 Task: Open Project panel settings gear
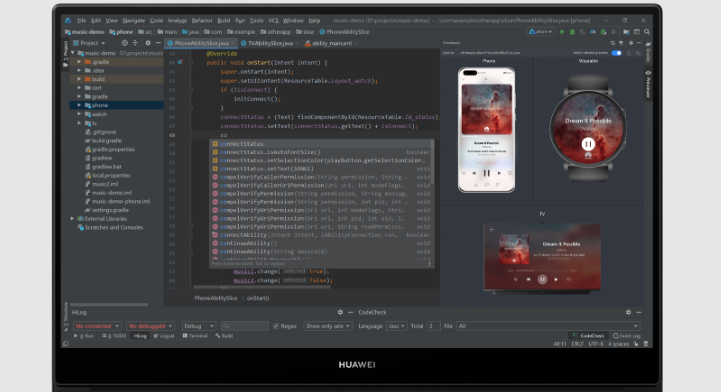point(148,43)
